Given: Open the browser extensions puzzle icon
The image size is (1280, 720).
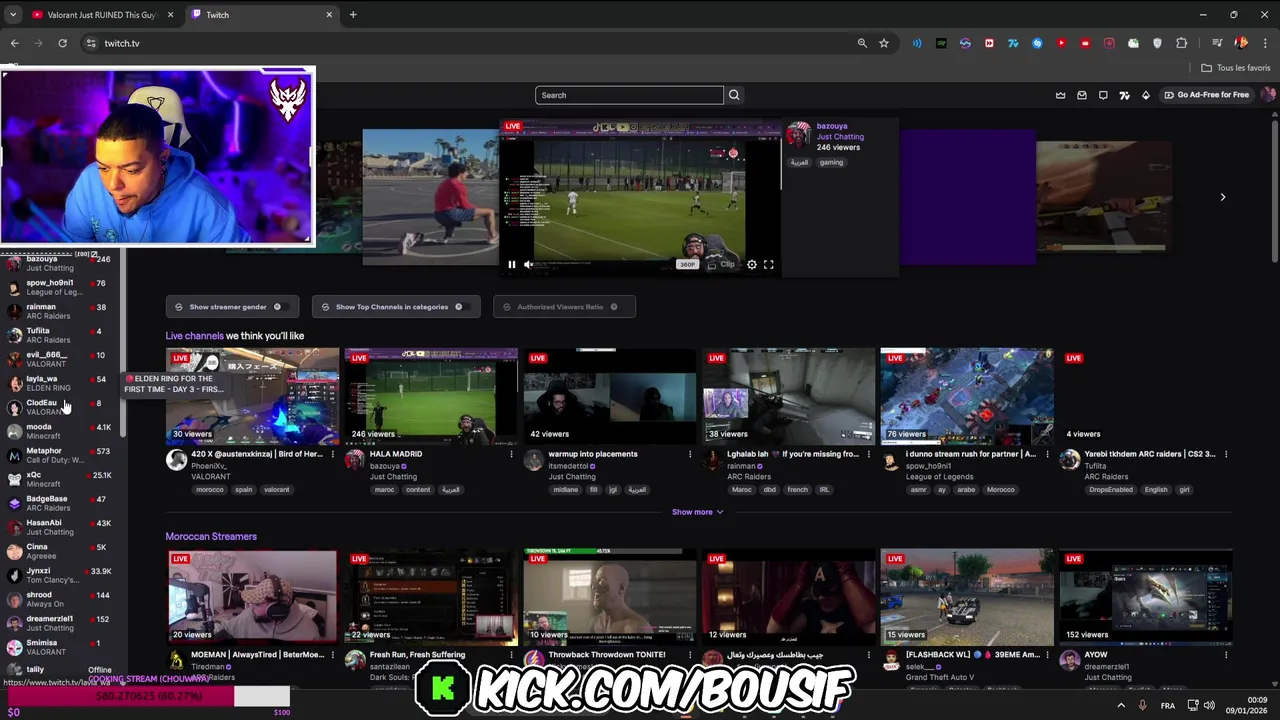Looking at the screenshot, I should [x=1182, y=43].
